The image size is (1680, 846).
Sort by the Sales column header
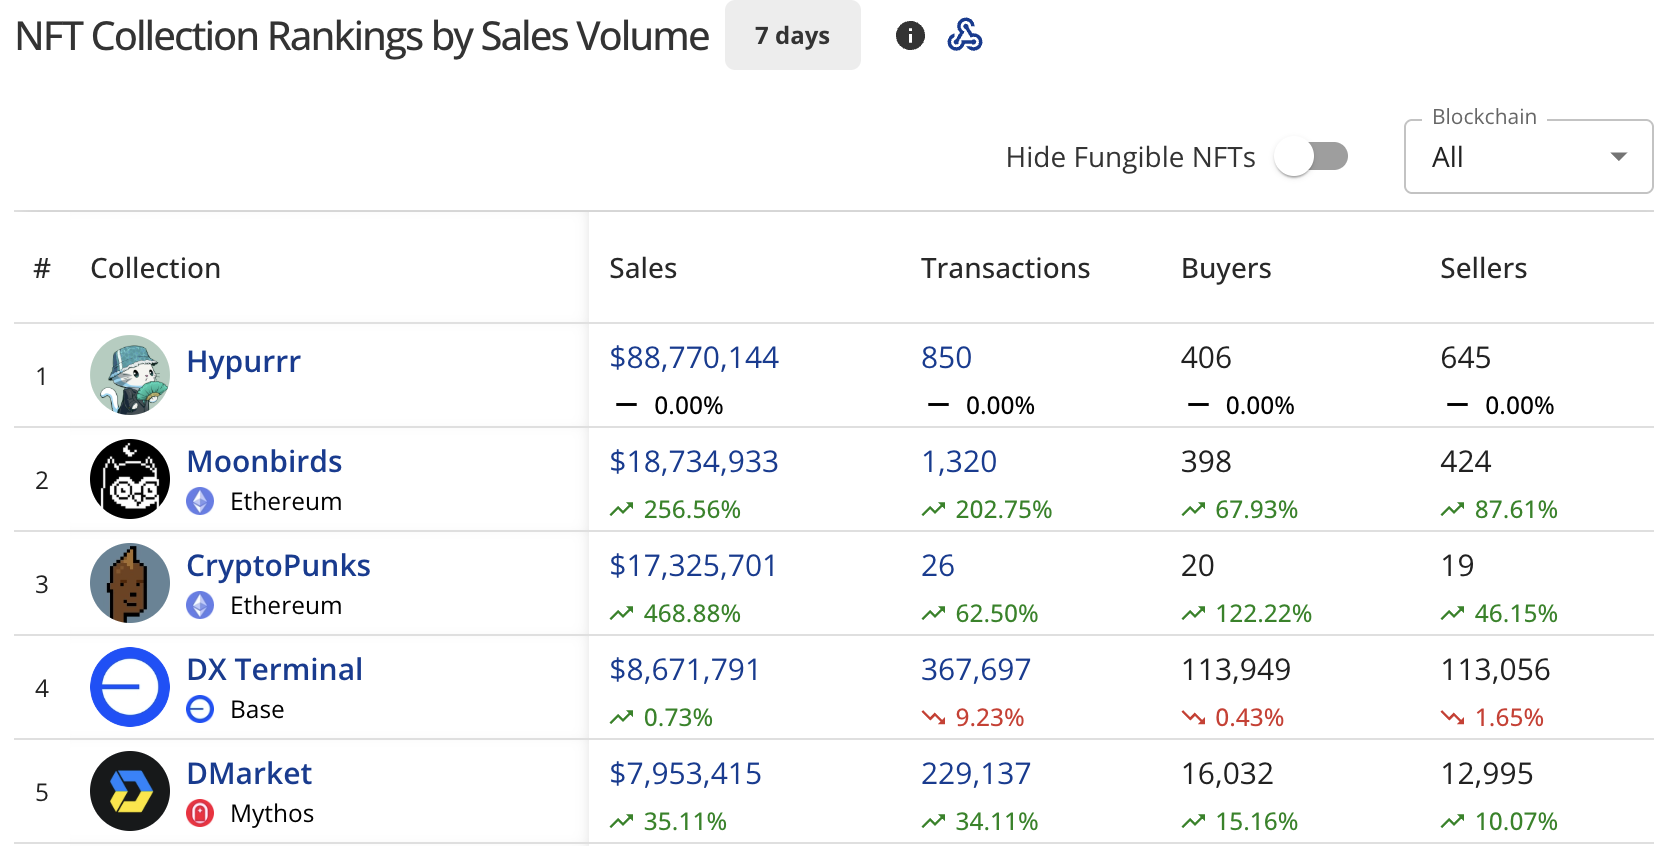click(x=643, y=268)
